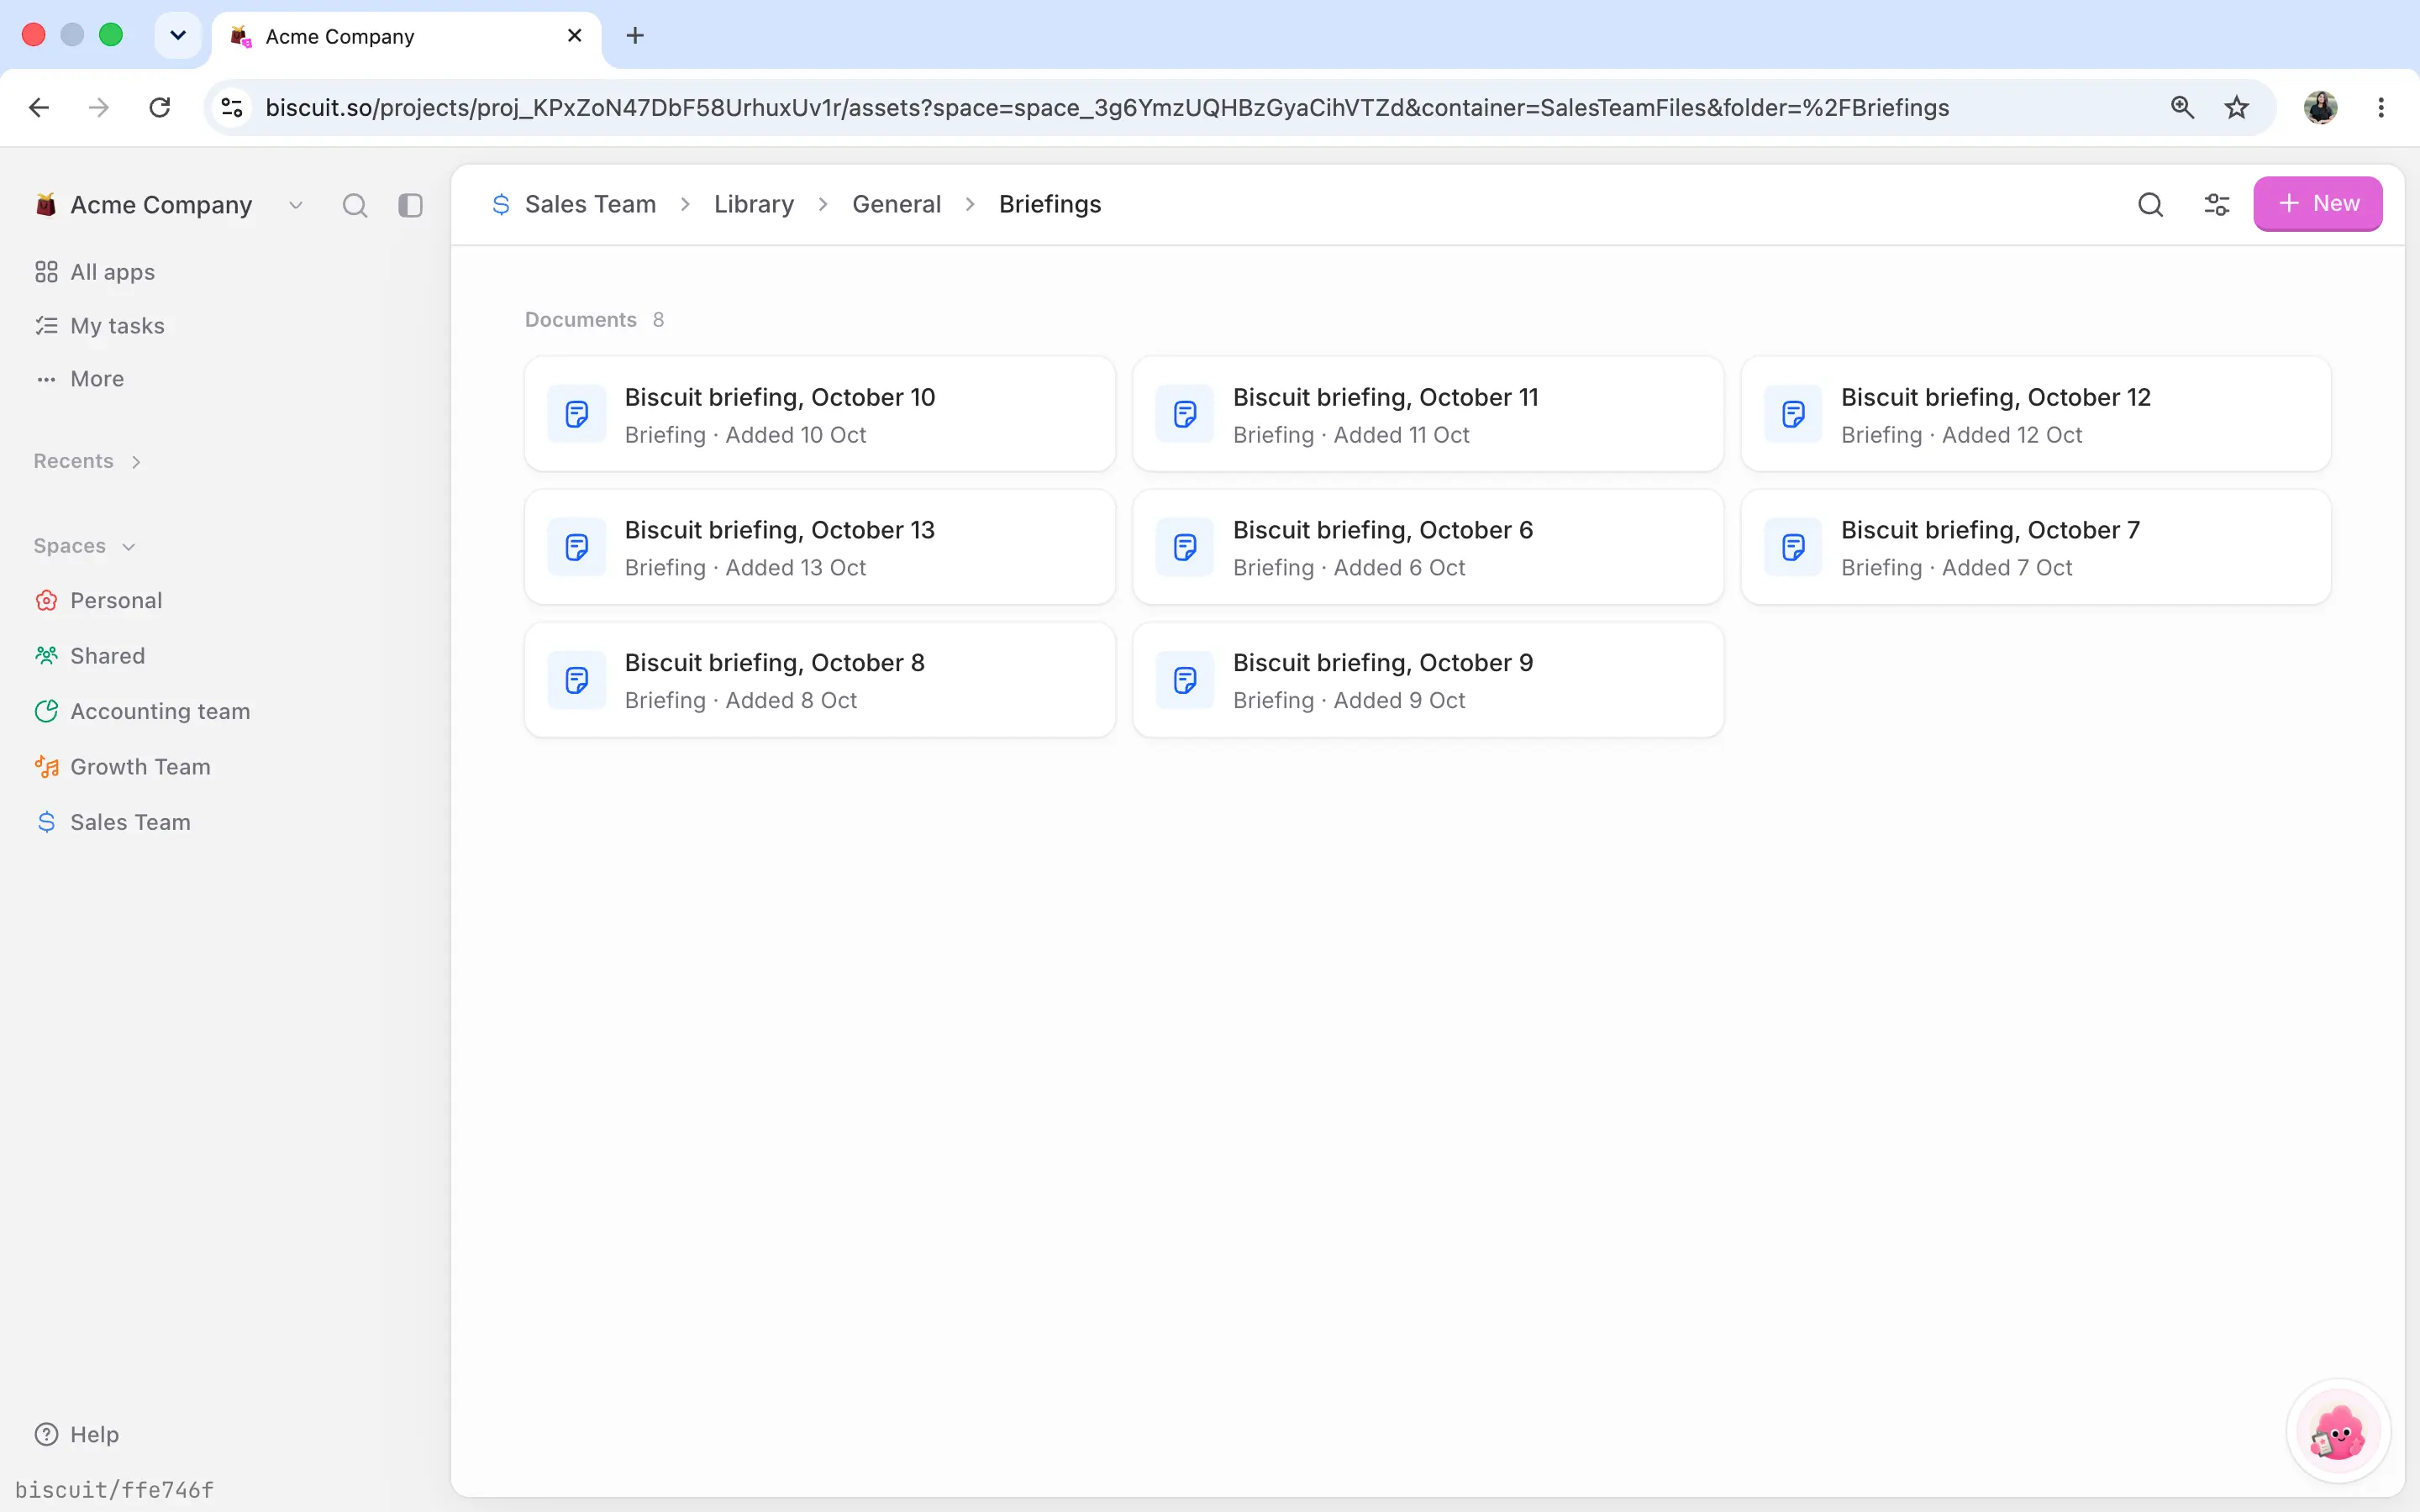Open the sidebar search icon
This screenshot has height=1512, width=2420.
pos(355,205)
